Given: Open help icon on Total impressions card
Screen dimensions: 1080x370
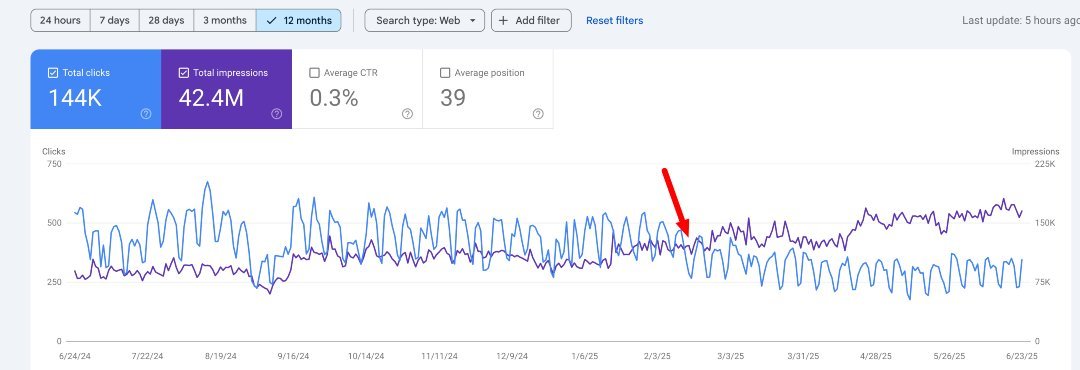Looking at the screenshot, I should [277, 114].
